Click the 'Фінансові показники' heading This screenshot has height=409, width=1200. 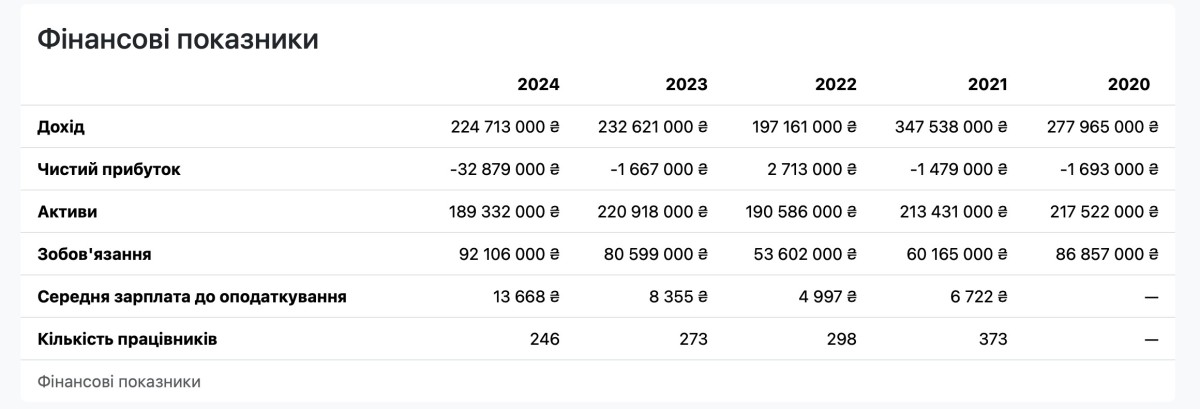click(178, 40)
